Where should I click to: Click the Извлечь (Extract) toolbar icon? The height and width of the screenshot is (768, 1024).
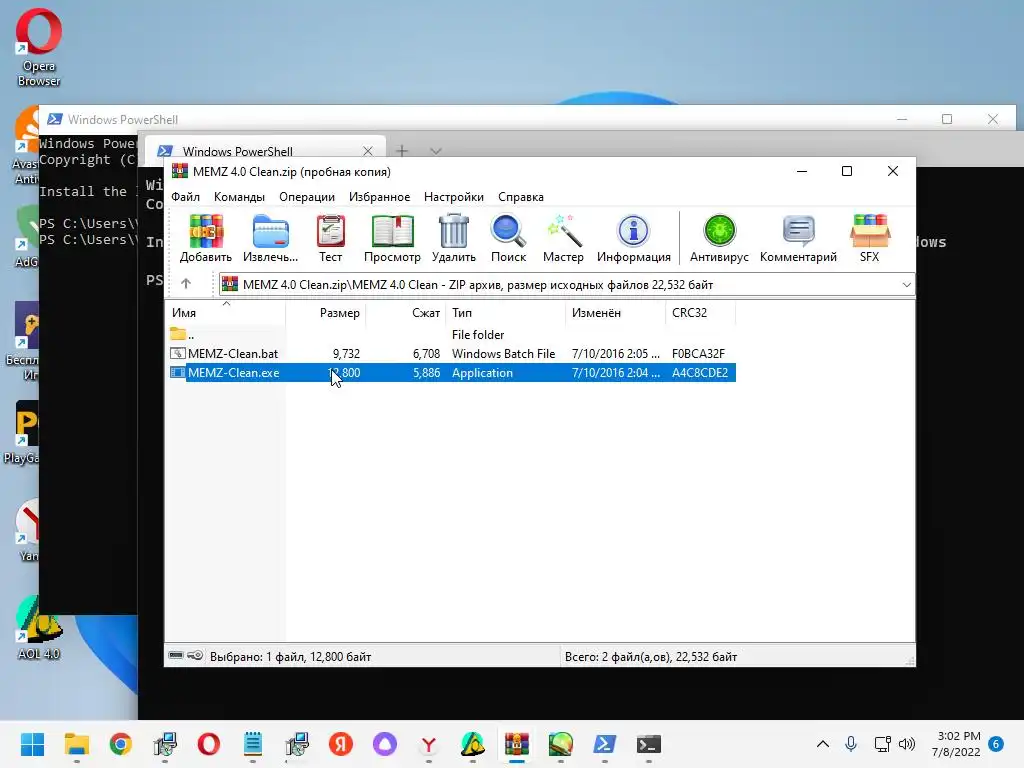point(270,238)
